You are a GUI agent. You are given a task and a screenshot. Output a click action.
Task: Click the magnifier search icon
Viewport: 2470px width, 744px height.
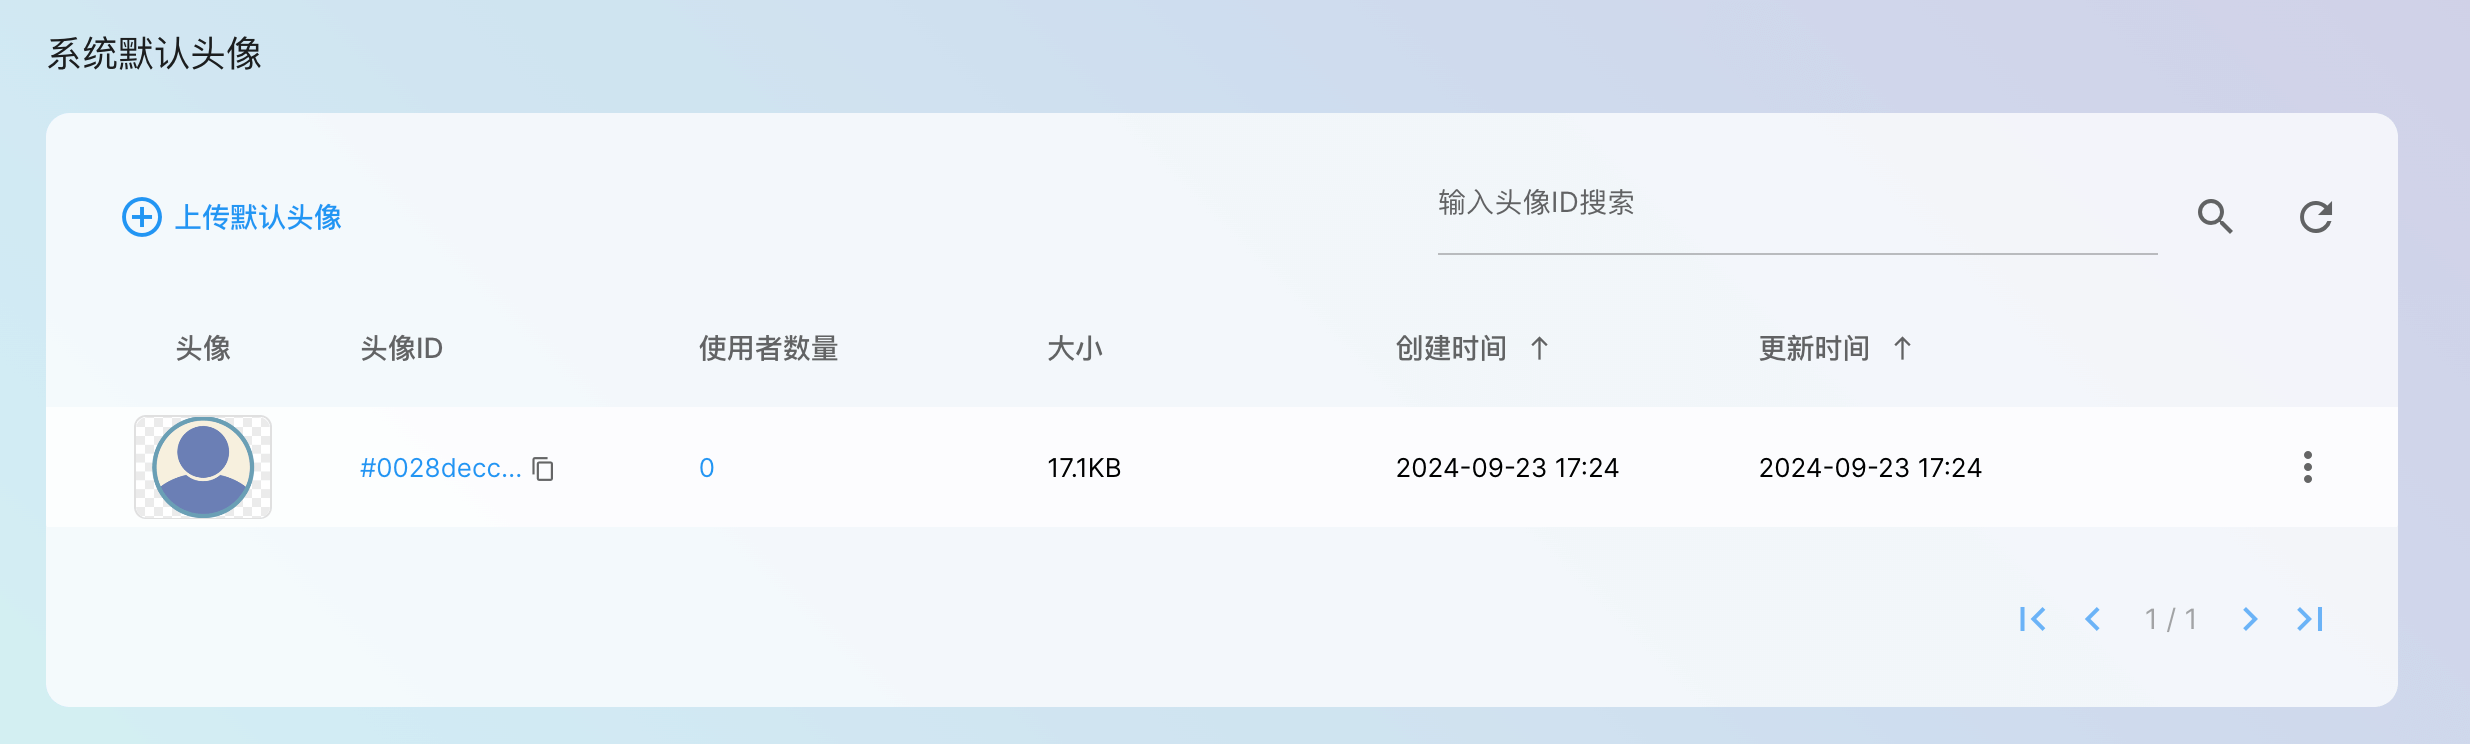2215,216
